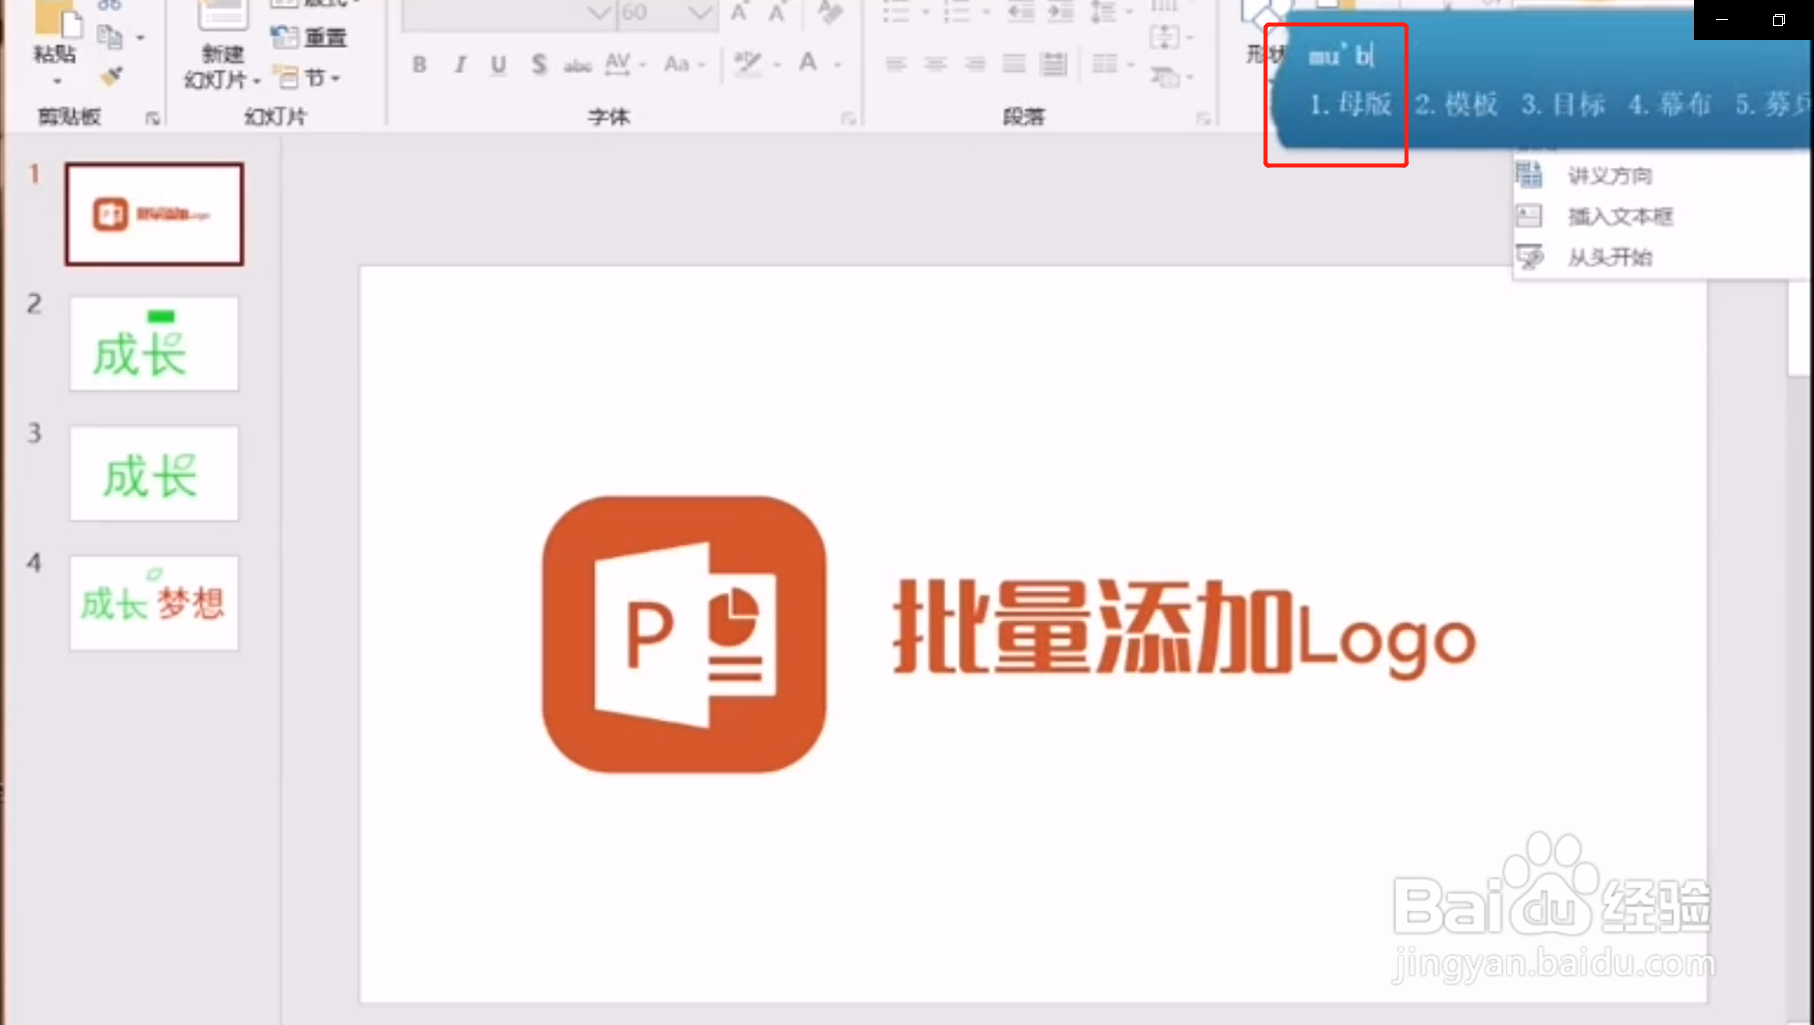Open the 字体 group dialog launcher
This screenshot has height=1025, width=1814.
tap(851, 117)
